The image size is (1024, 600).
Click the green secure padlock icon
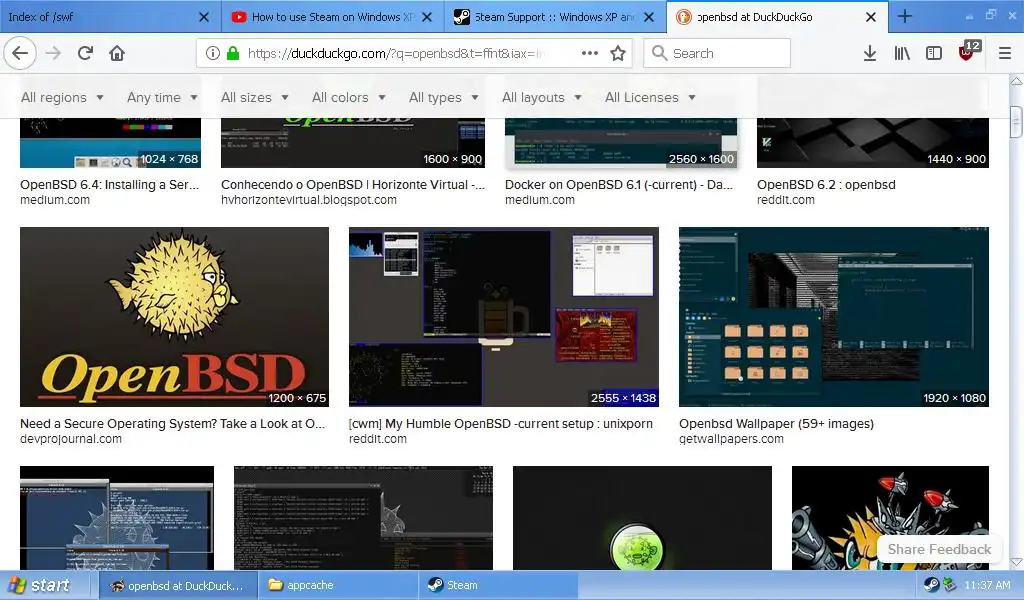pos(232,54)
